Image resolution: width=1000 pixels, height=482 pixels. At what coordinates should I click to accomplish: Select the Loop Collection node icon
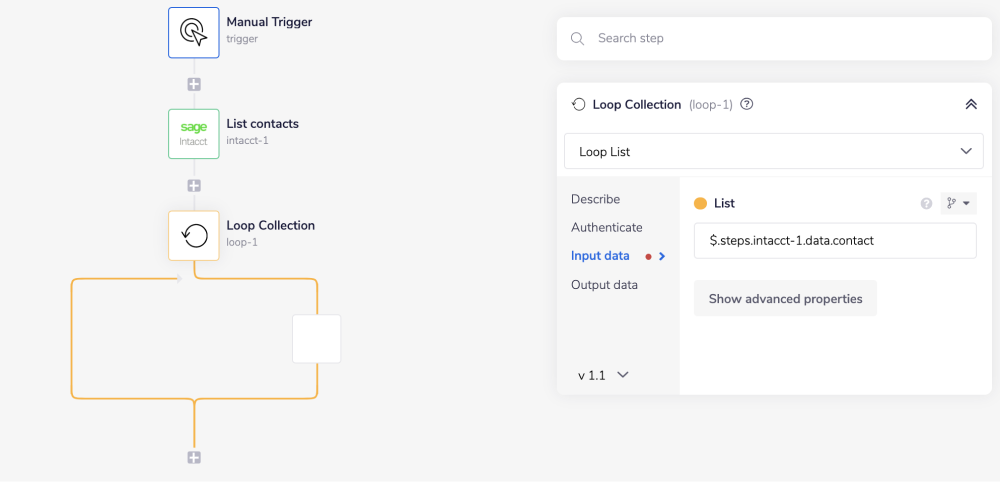click(193, 235)
